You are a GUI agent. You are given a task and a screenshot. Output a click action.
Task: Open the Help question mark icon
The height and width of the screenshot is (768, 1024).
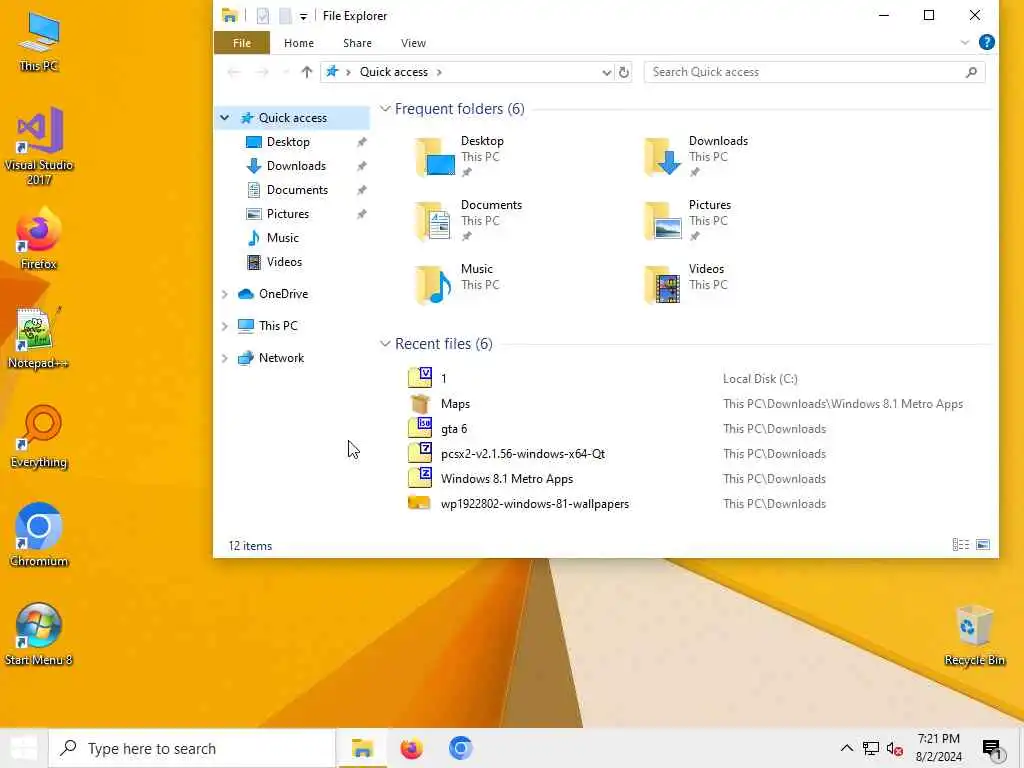pyautogui.click(x=986, y=42)
